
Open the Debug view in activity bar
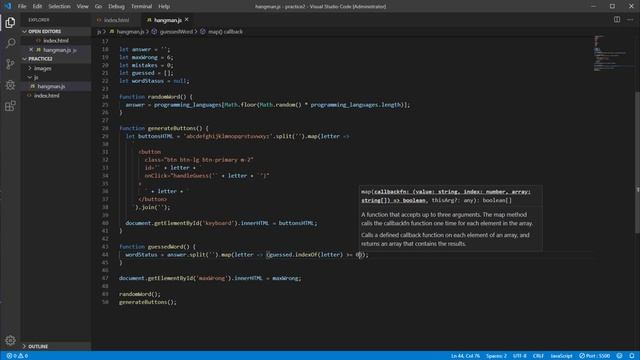click(x=10, y=85)
